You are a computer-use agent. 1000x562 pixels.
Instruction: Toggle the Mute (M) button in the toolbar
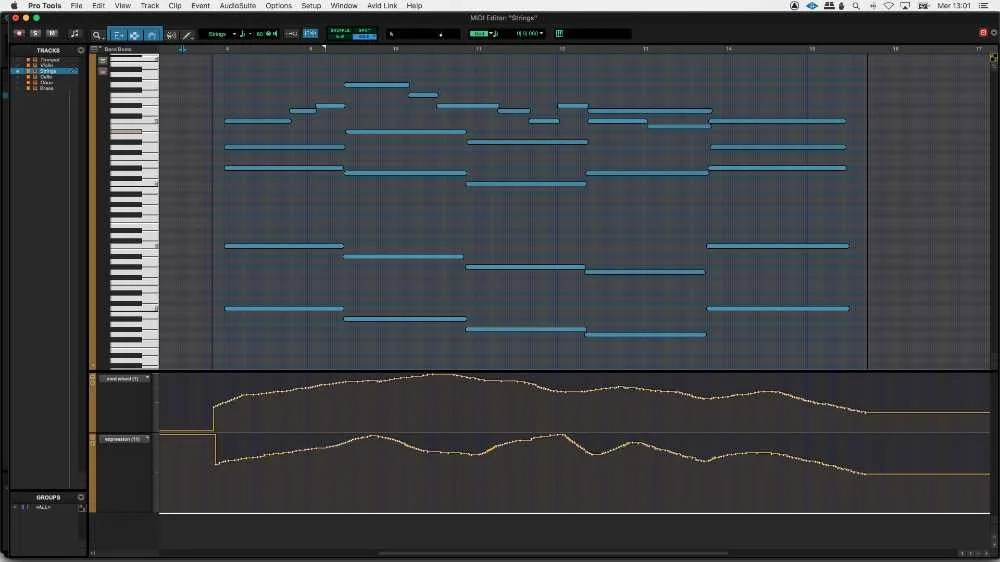(x=52, y=33)
